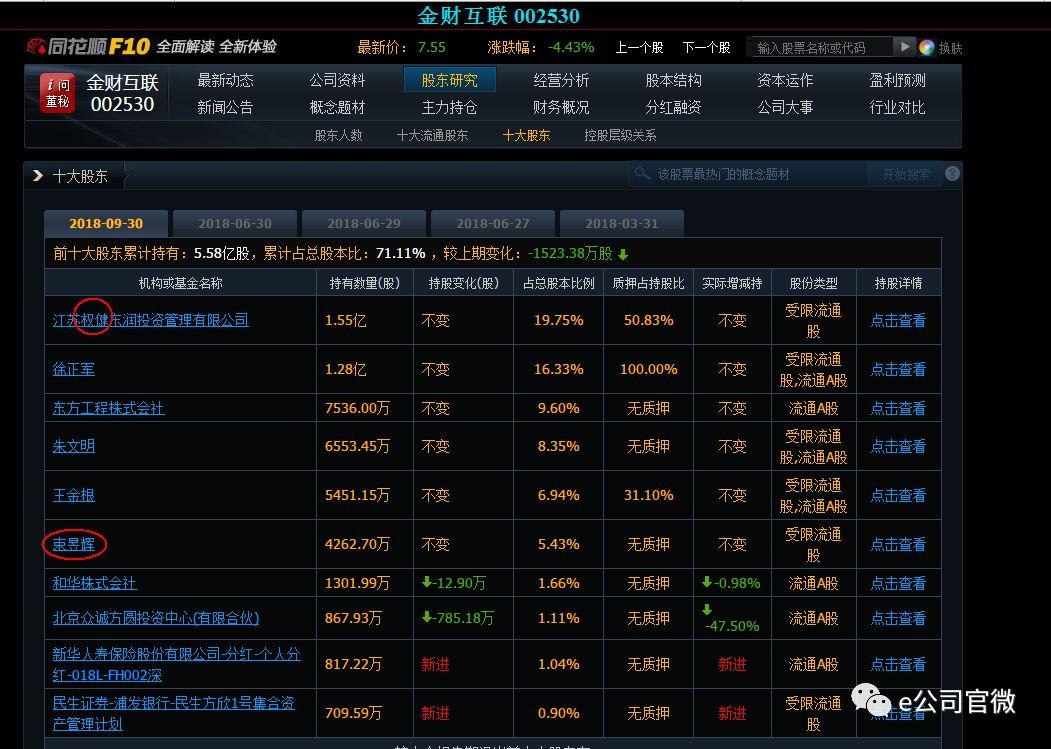Open the 束昱辉 shareholder link
1051x749 pixels.
(74, 544)
